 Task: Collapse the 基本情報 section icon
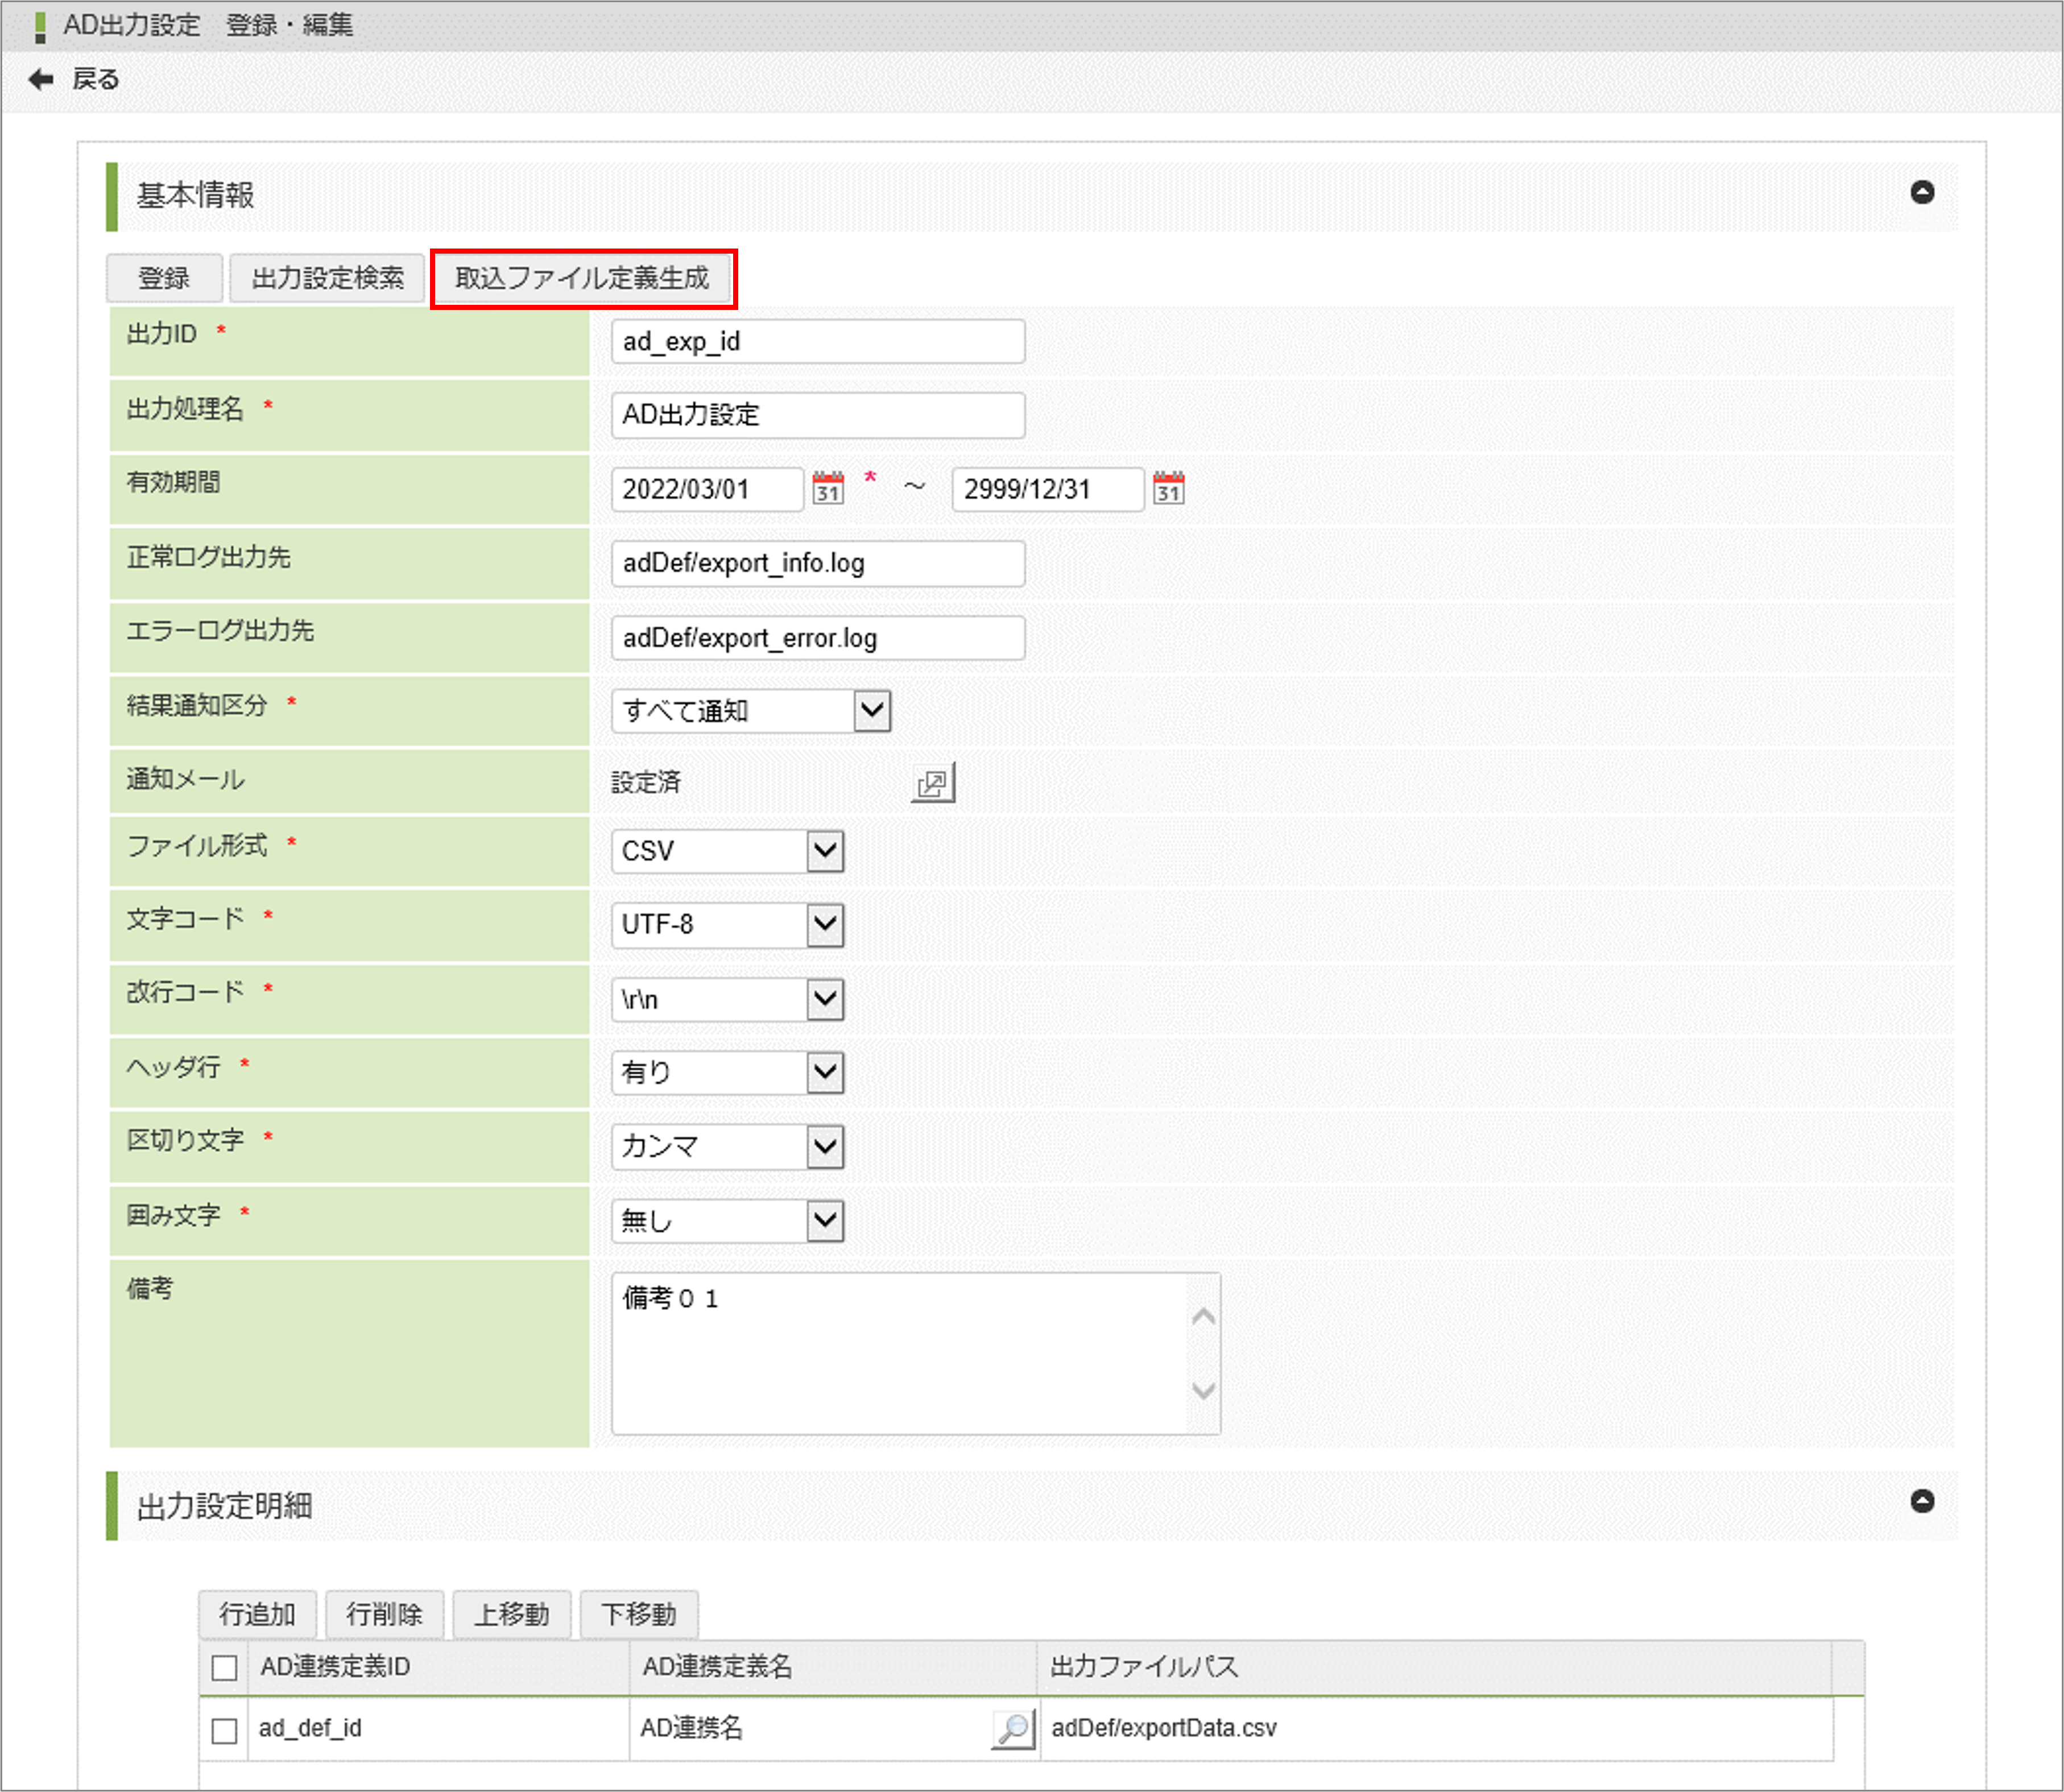[x=1921, y=192]
